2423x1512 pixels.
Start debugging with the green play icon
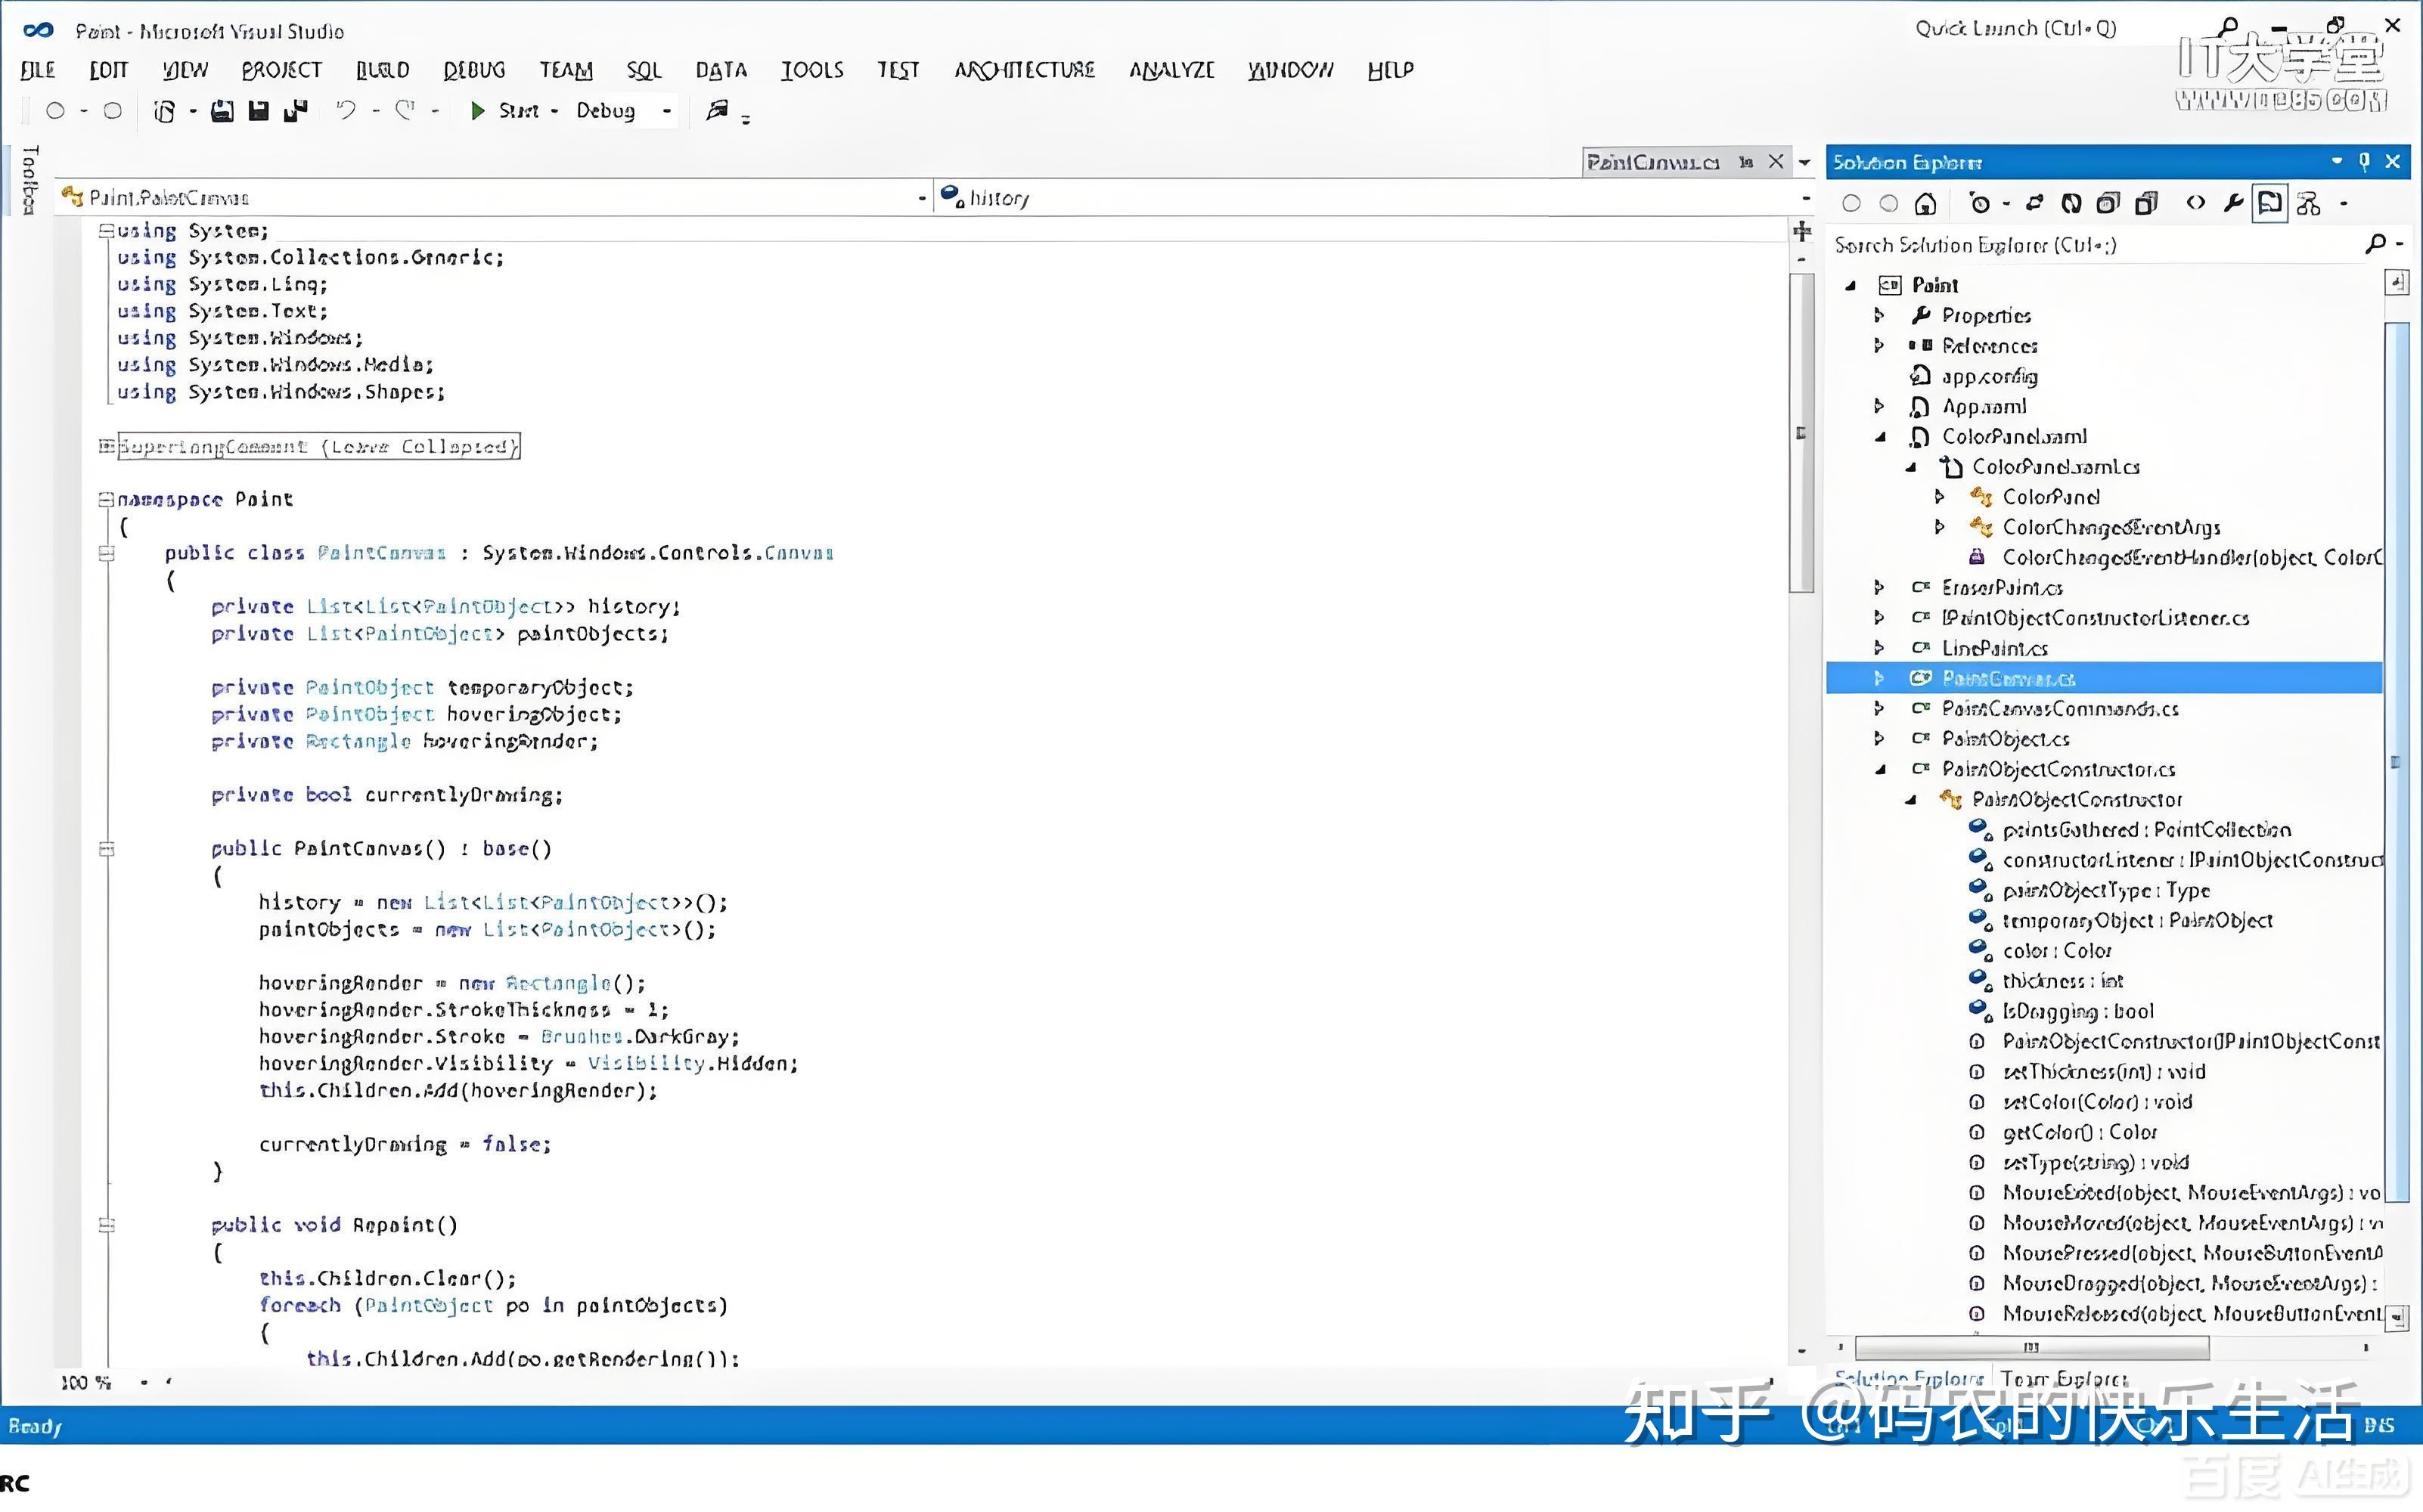coord(478,110)
